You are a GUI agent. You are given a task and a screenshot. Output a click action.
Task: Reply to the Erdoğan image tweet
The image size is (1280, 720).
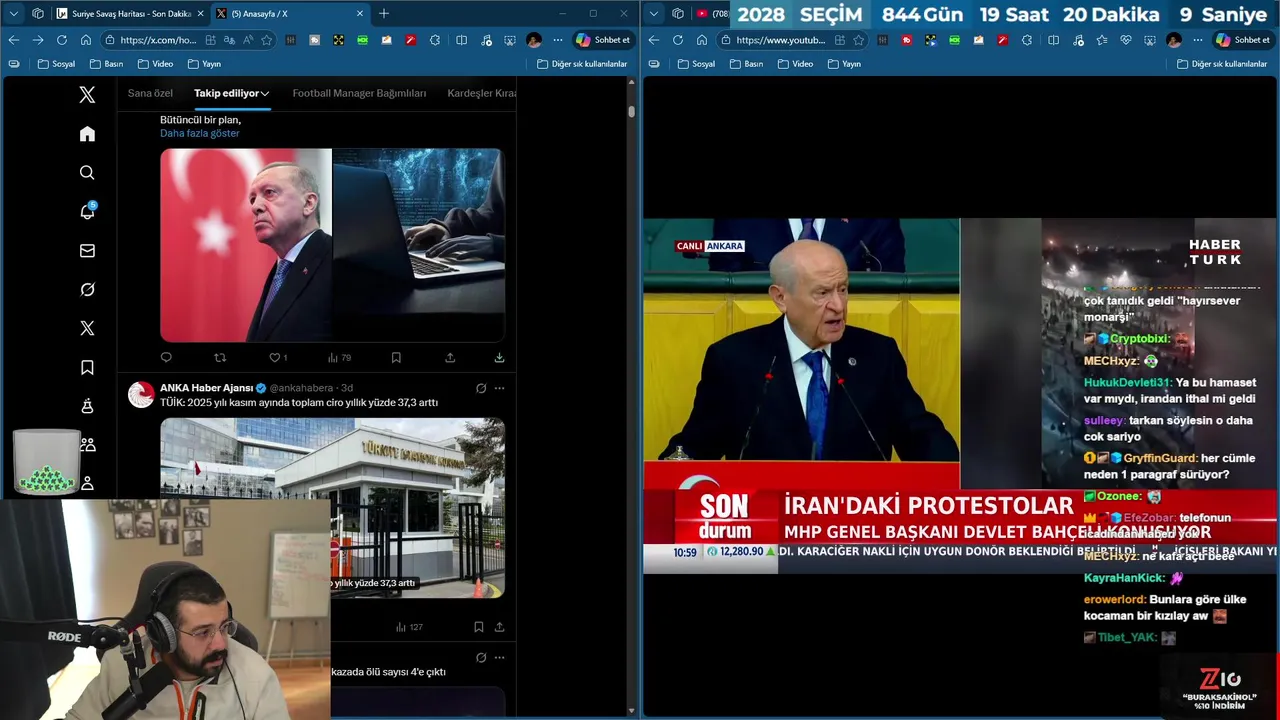point(166,357)
